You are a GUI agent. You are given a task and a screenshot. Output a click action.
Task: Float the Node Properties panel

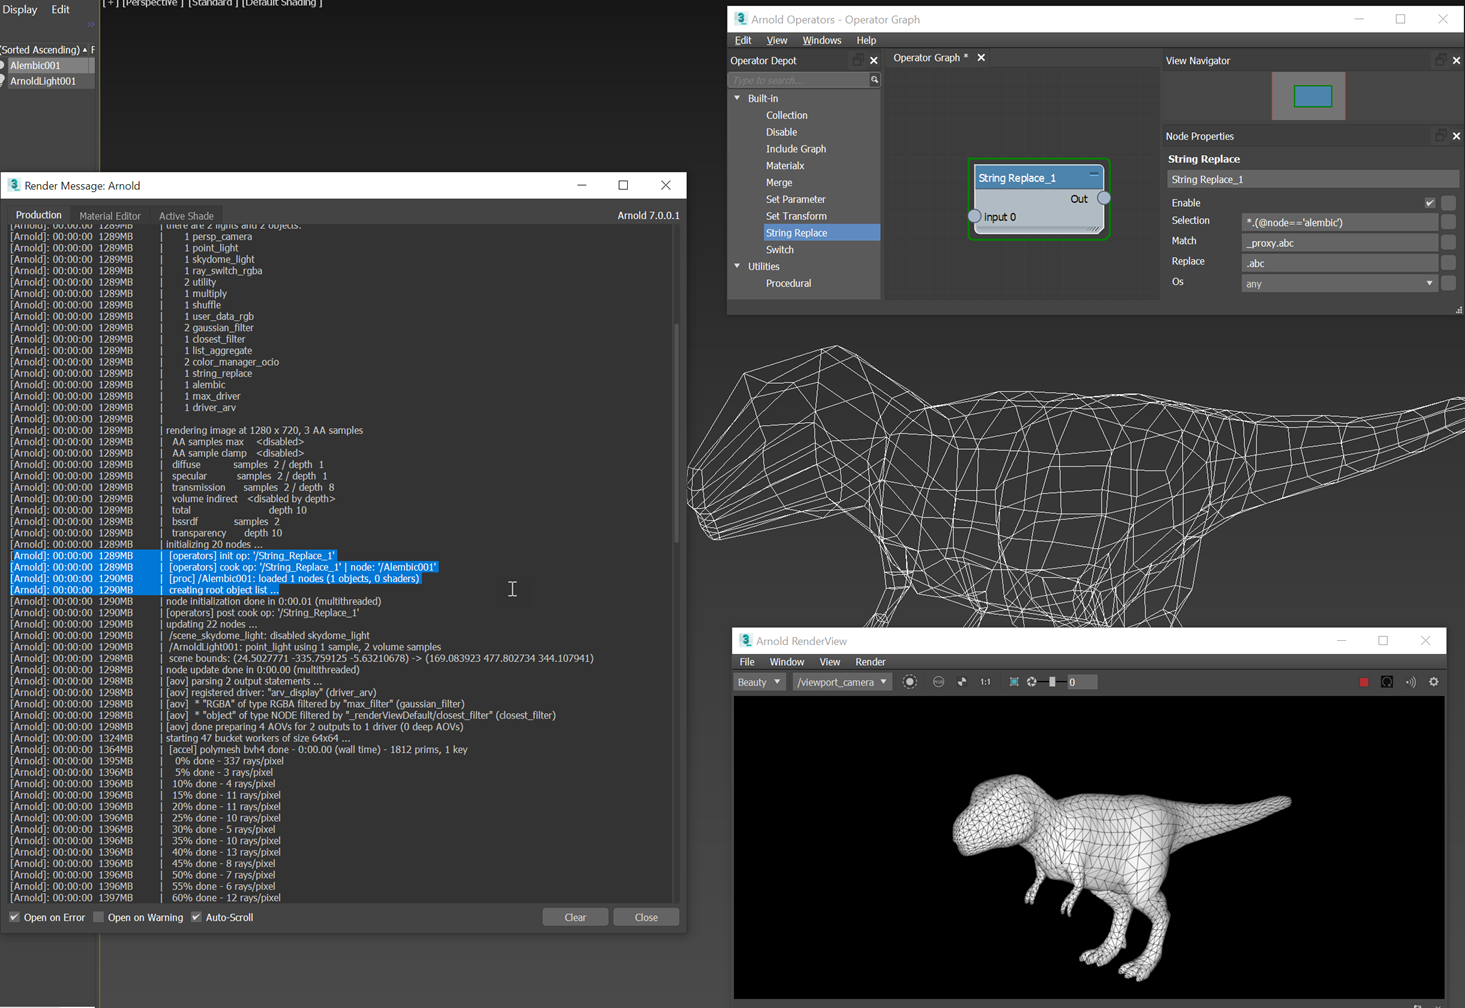[1440, 136]
